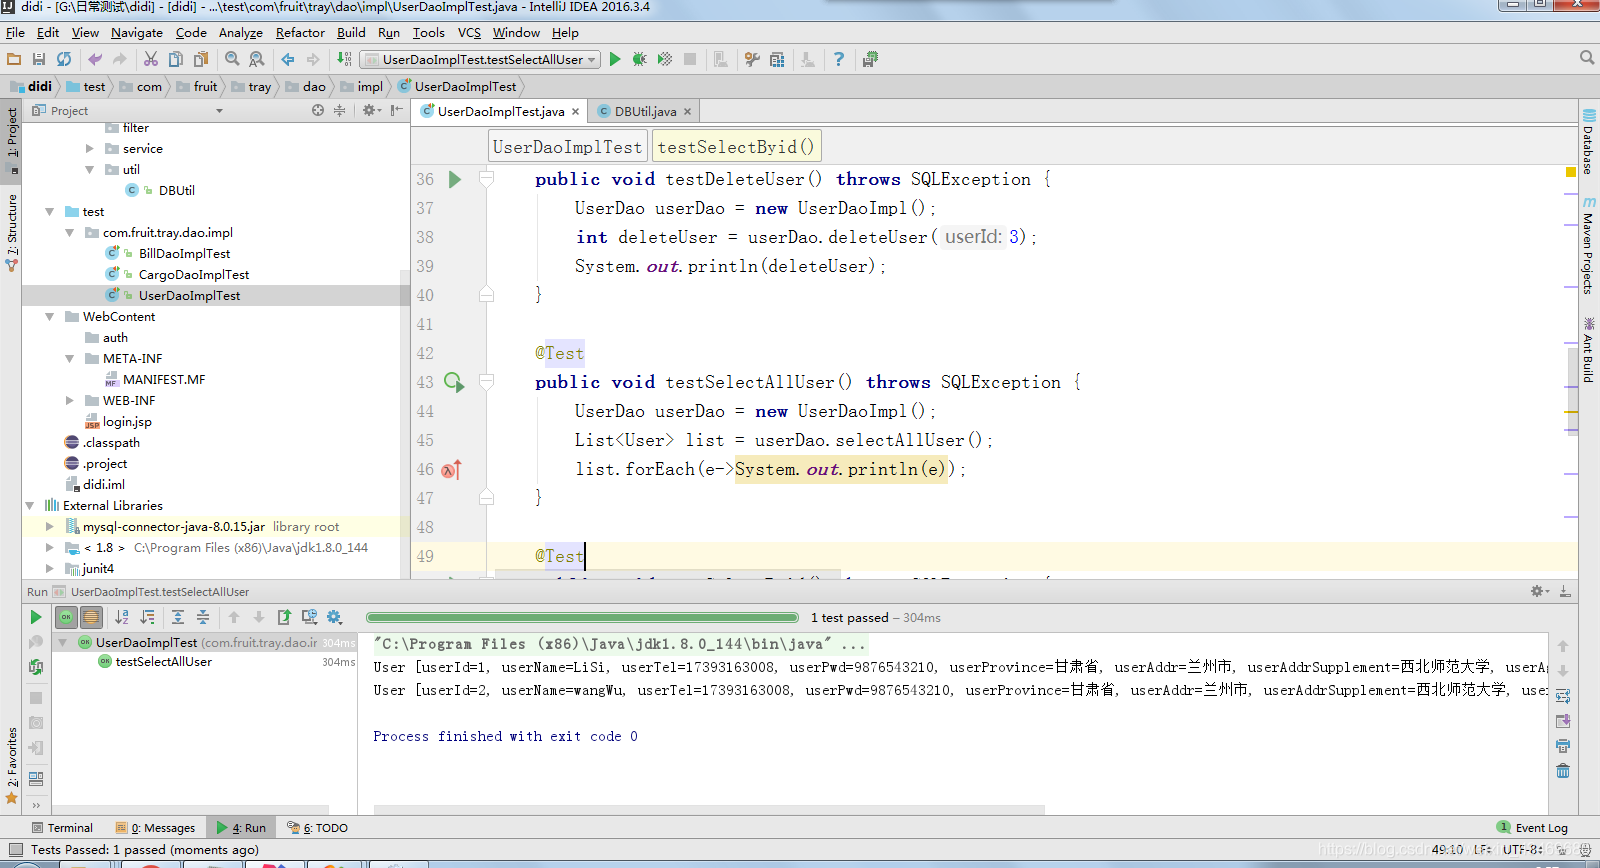This screenshot has height=868, width=1600.
Task: Click the Synchronize toolbar icon
Action: [64, 59]
